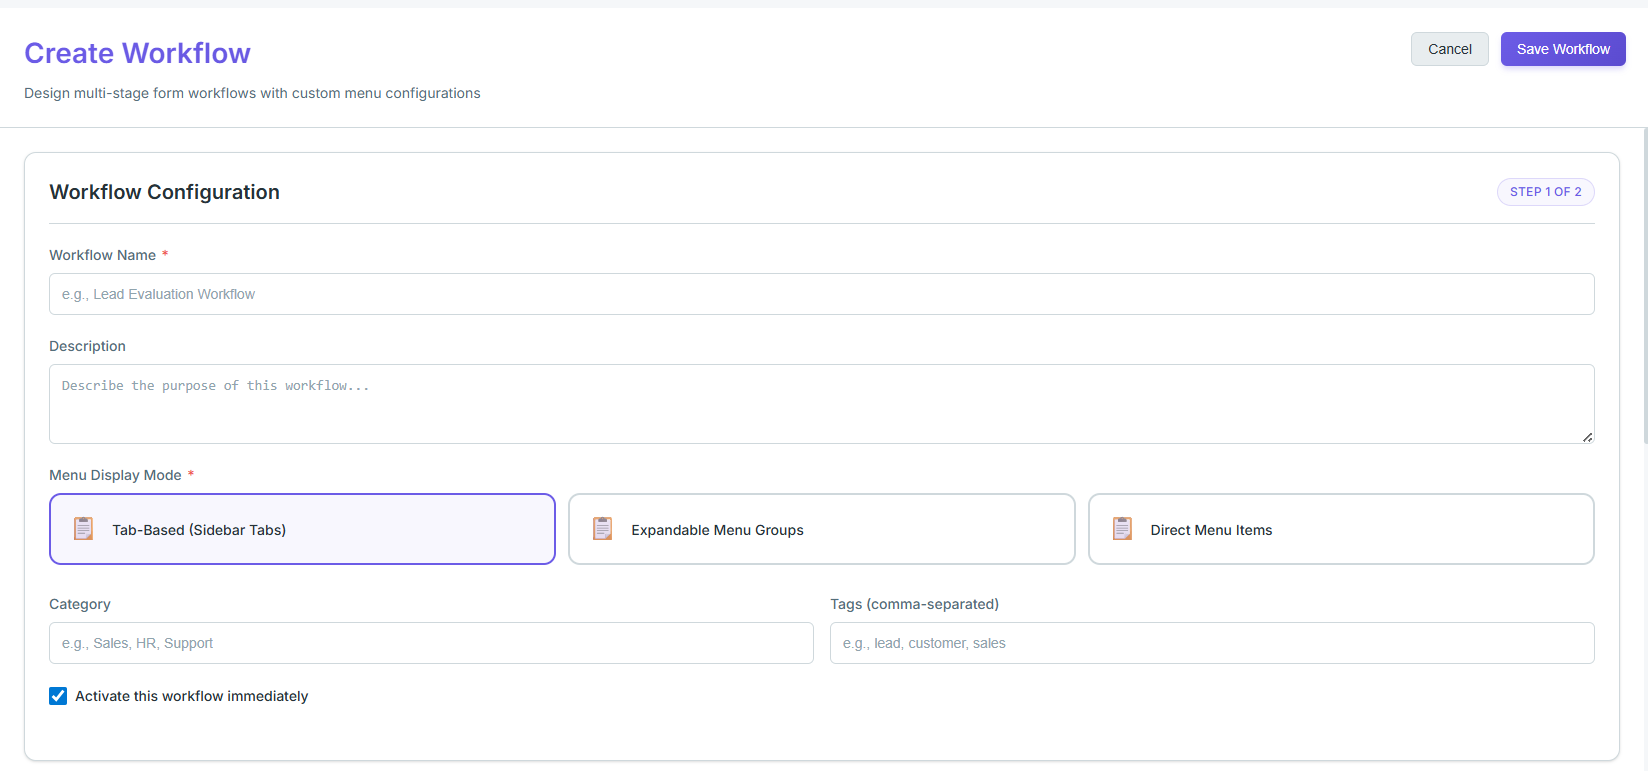Click the Create Workflow page title
Image resolution: width=1648 pixels, height=771 pixels.
137,53
